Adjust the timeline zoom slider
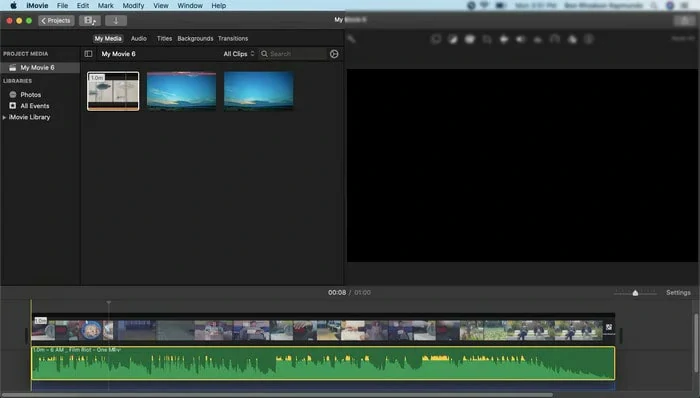The height and width of the screenshot is (398, 700). [x=635, y=293]
